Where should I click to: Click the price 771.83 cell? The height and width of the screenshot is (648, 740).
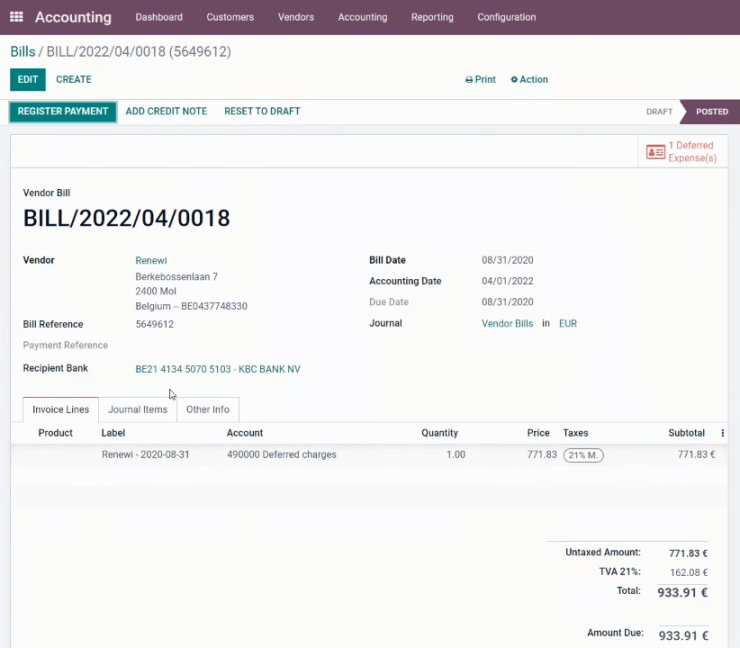click(x=542, y=454)
